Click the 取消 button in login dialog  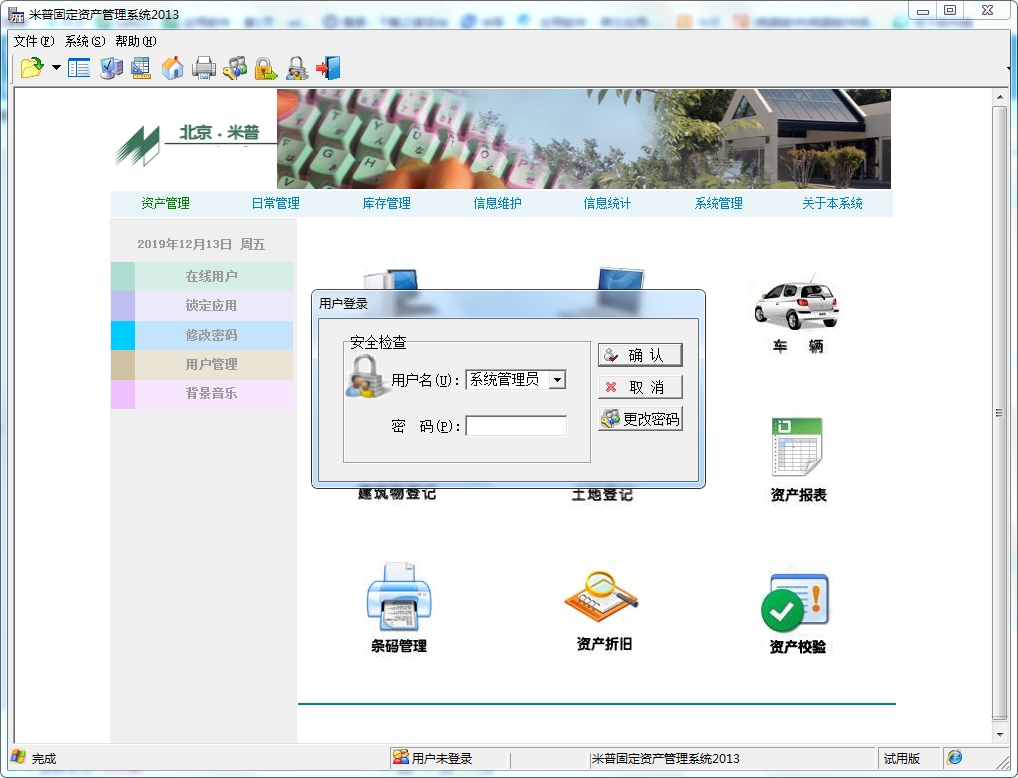tap(640, 387)
